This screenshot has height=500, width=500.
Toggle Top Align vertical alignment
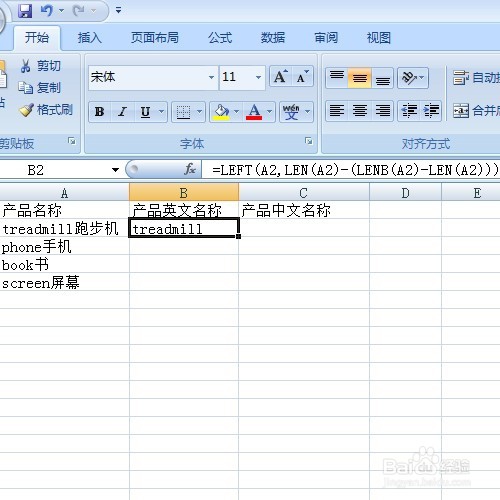point(337,78)
